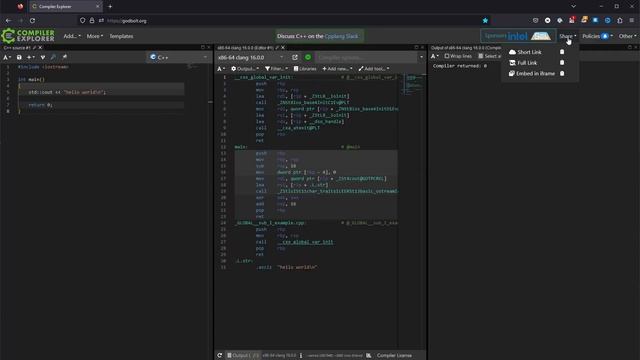Viewport: 640px width, 360px height.
Task: Click the pin icon in source editor toolbar
Action: click(x=64, y=57)
